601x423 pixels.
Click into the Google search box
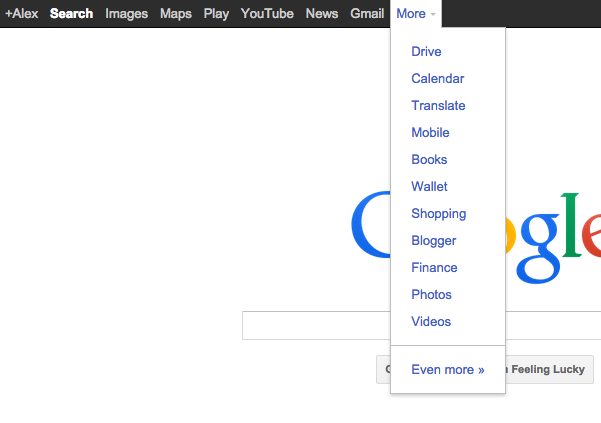point(422,325)
